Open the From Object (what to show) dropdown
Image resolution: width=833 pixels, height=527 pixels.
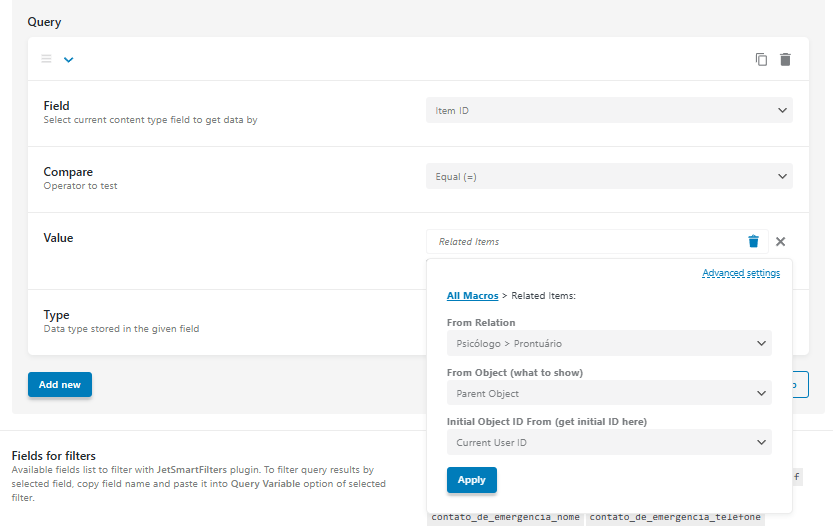pyautogui.click(x=609, y=394)
